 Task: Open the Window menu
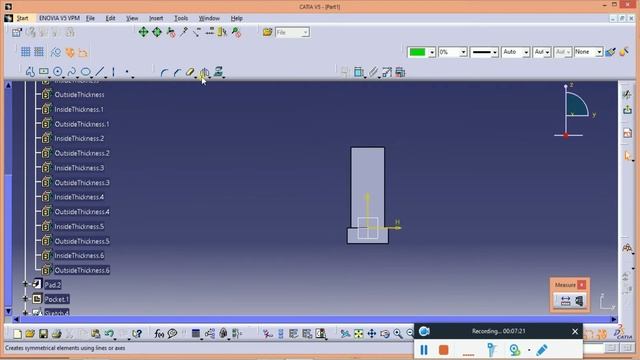coord(209,18)
